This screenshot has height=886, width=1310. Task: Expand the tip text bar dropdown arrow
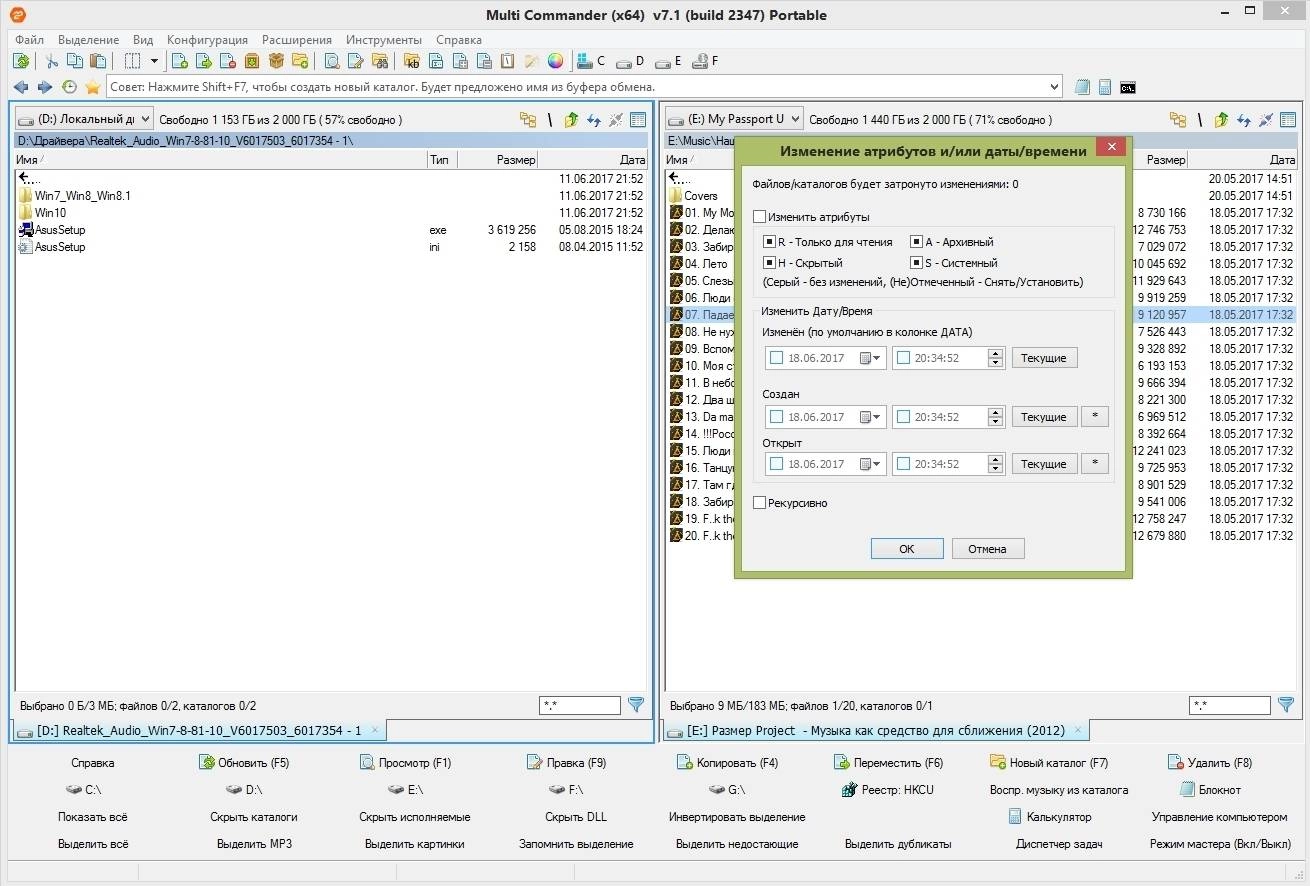click(1054, 87)
